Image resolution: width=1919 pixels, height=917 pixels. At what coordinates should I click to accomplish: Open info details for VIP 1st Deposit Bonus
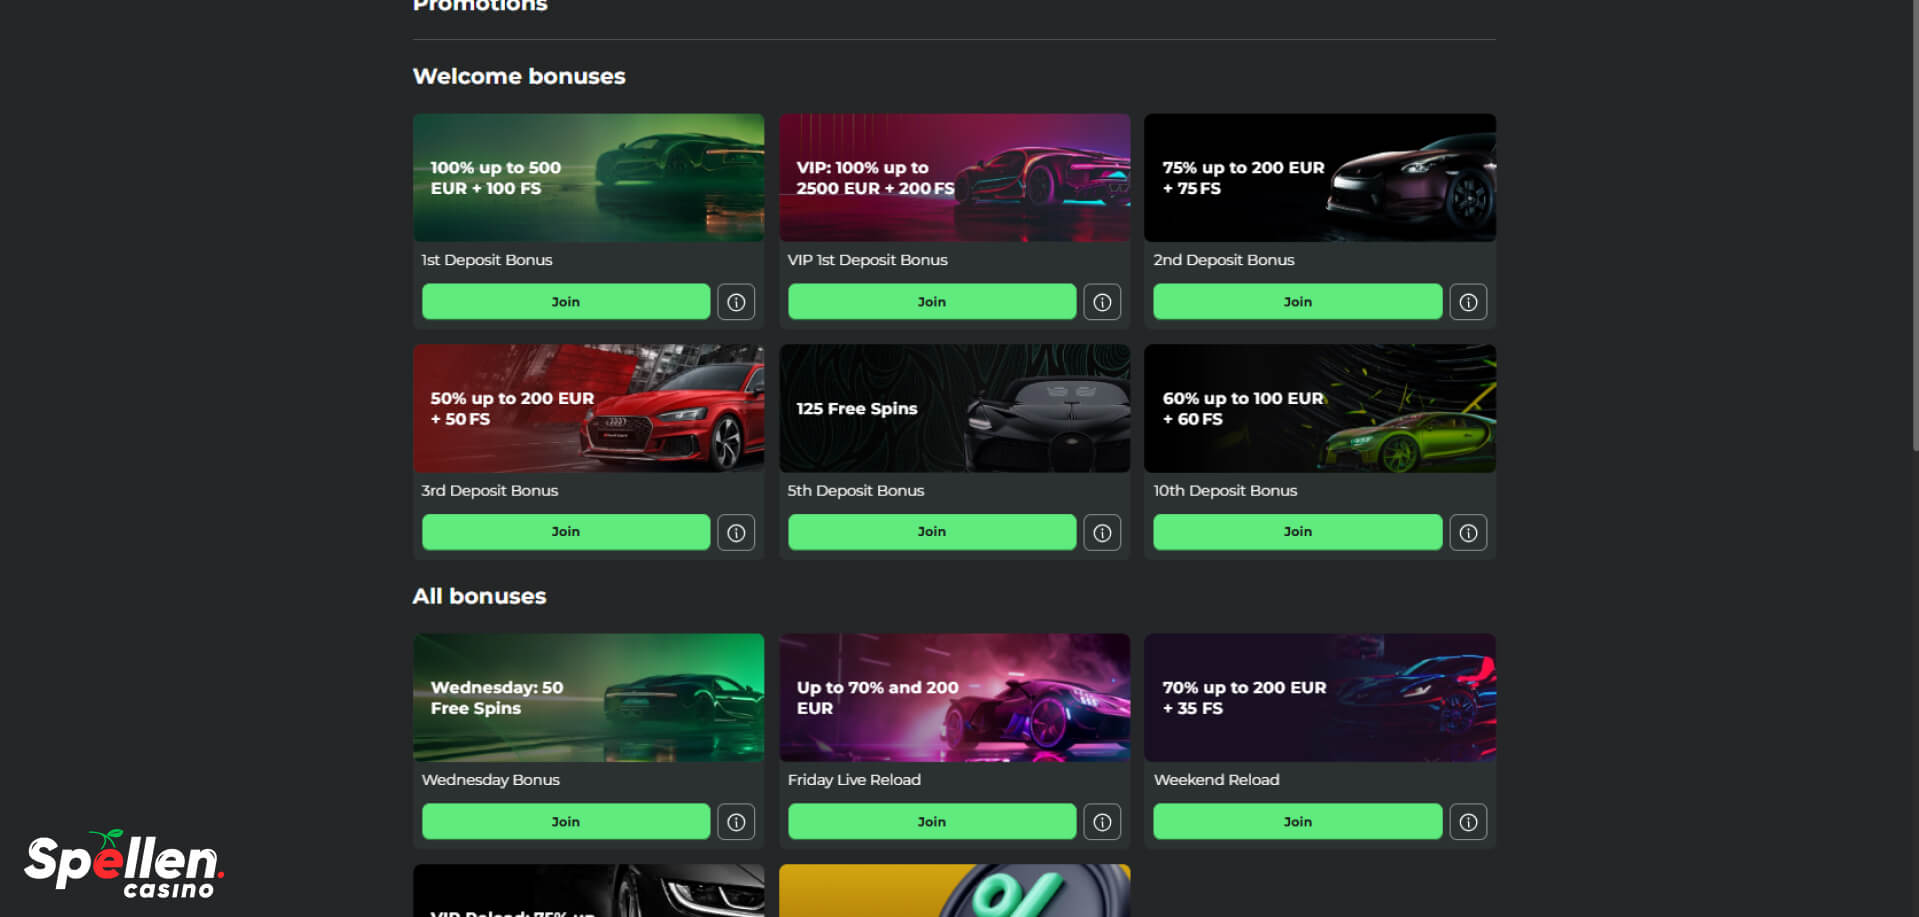[x=1102, y=301]
